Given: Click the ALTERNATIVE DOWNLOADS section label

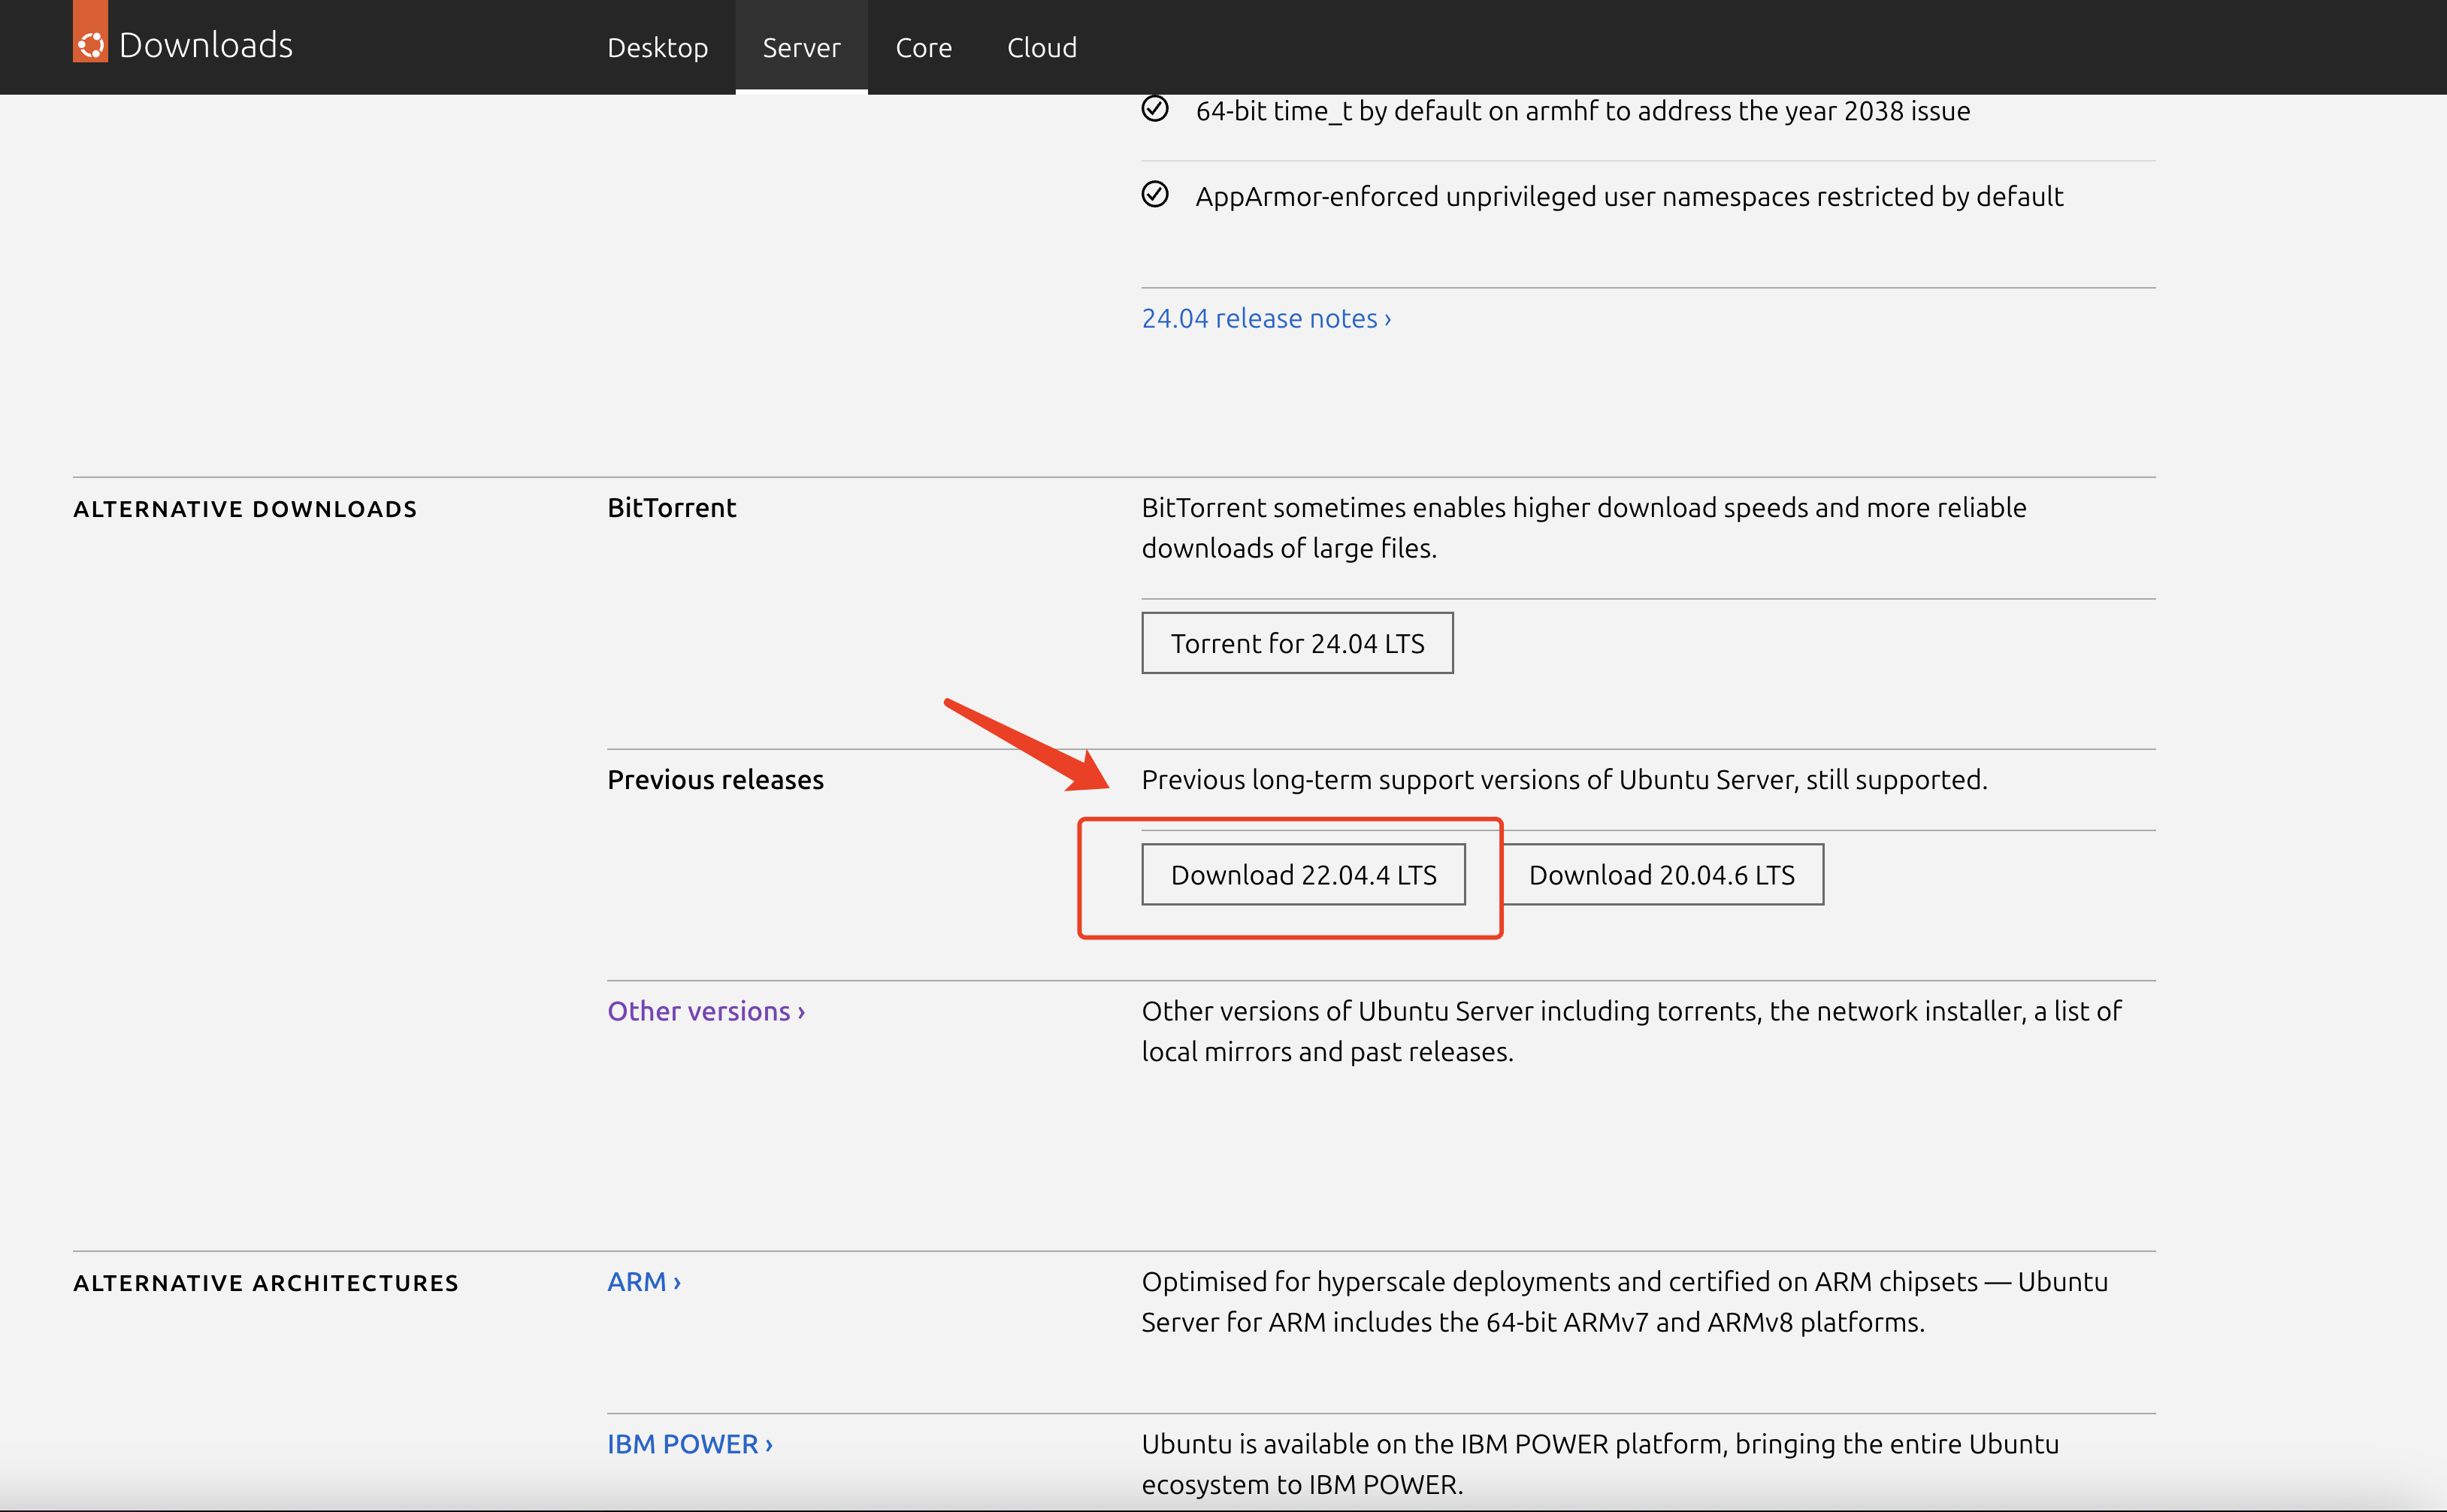Looking at the screenshot, I should coord(245,509).
